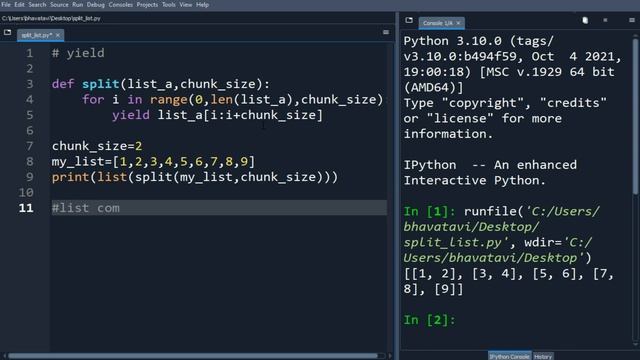This screenshot has width=640, height=360.
Task: Click the 'yield list_a[i:i+chunk_size]' line
Action: pos(217,115)
